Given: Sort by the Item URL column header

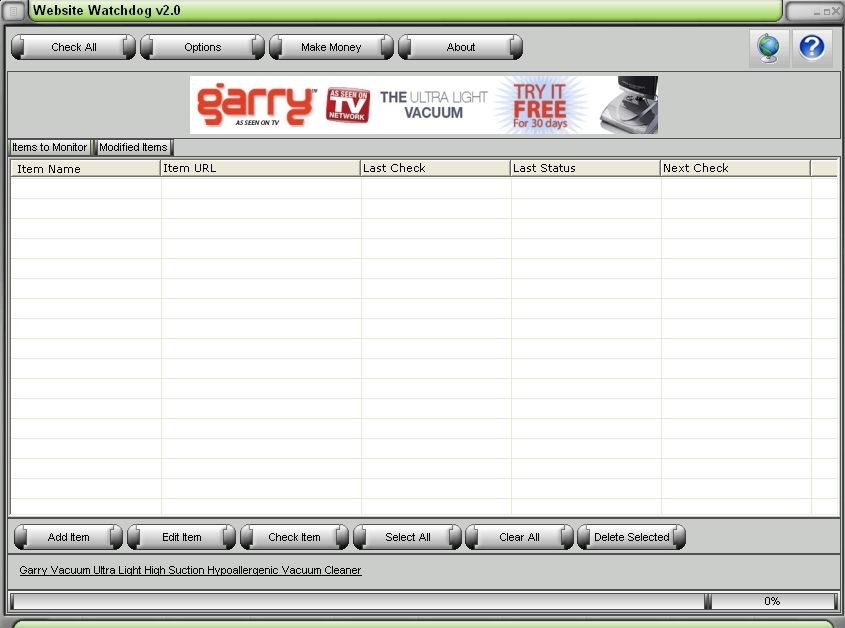Looking at the screenshot, I should (260, 168).
